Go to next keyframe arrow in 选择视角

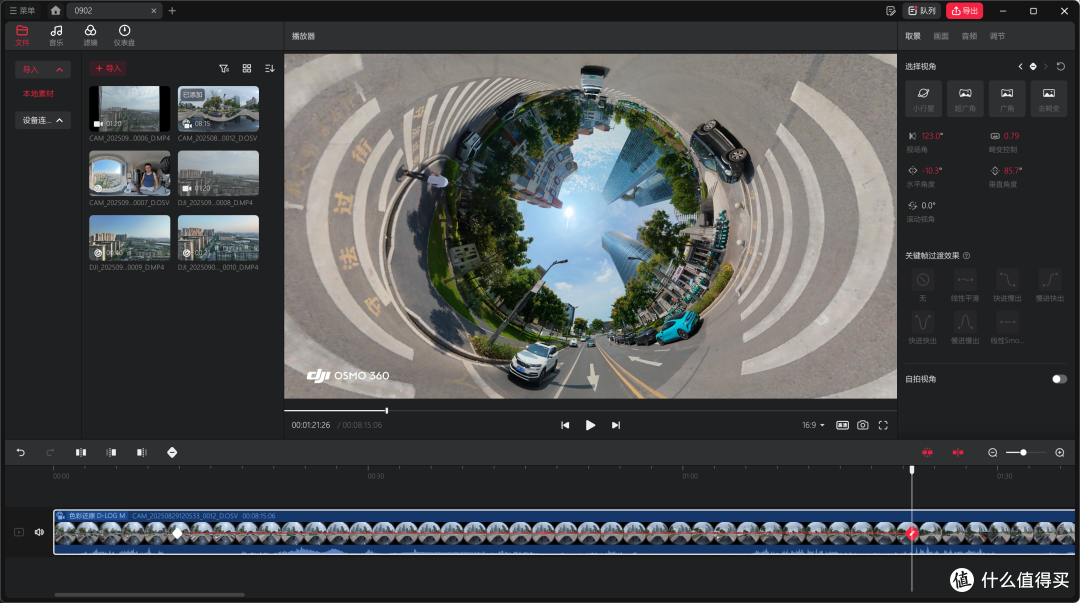pos(1046,67)
